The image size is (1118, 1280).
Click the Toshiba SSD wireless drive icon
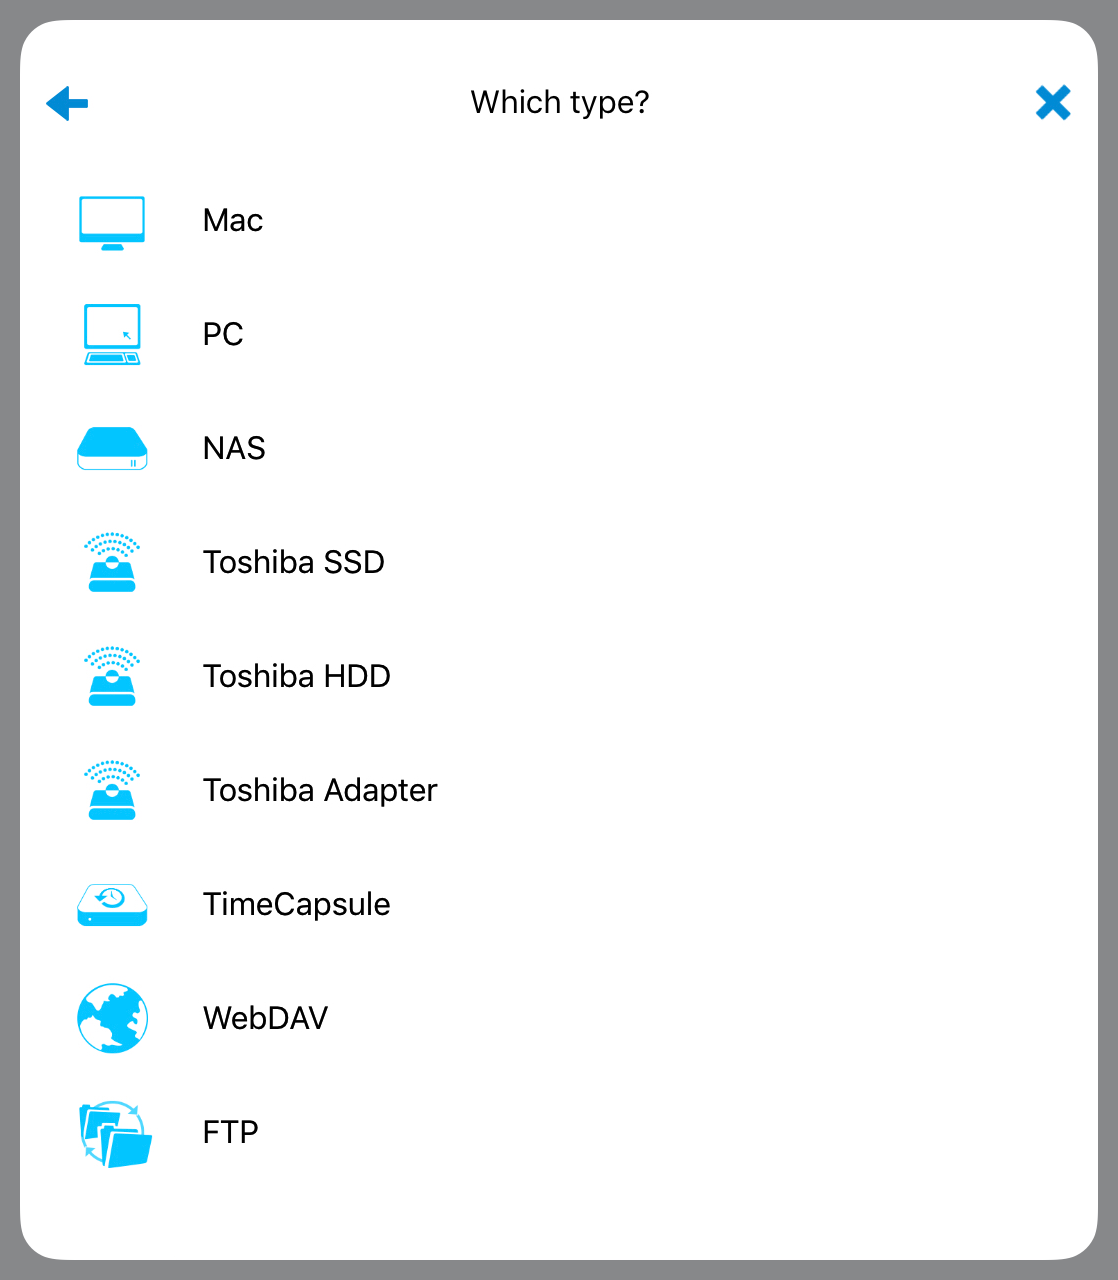point(112,563)
